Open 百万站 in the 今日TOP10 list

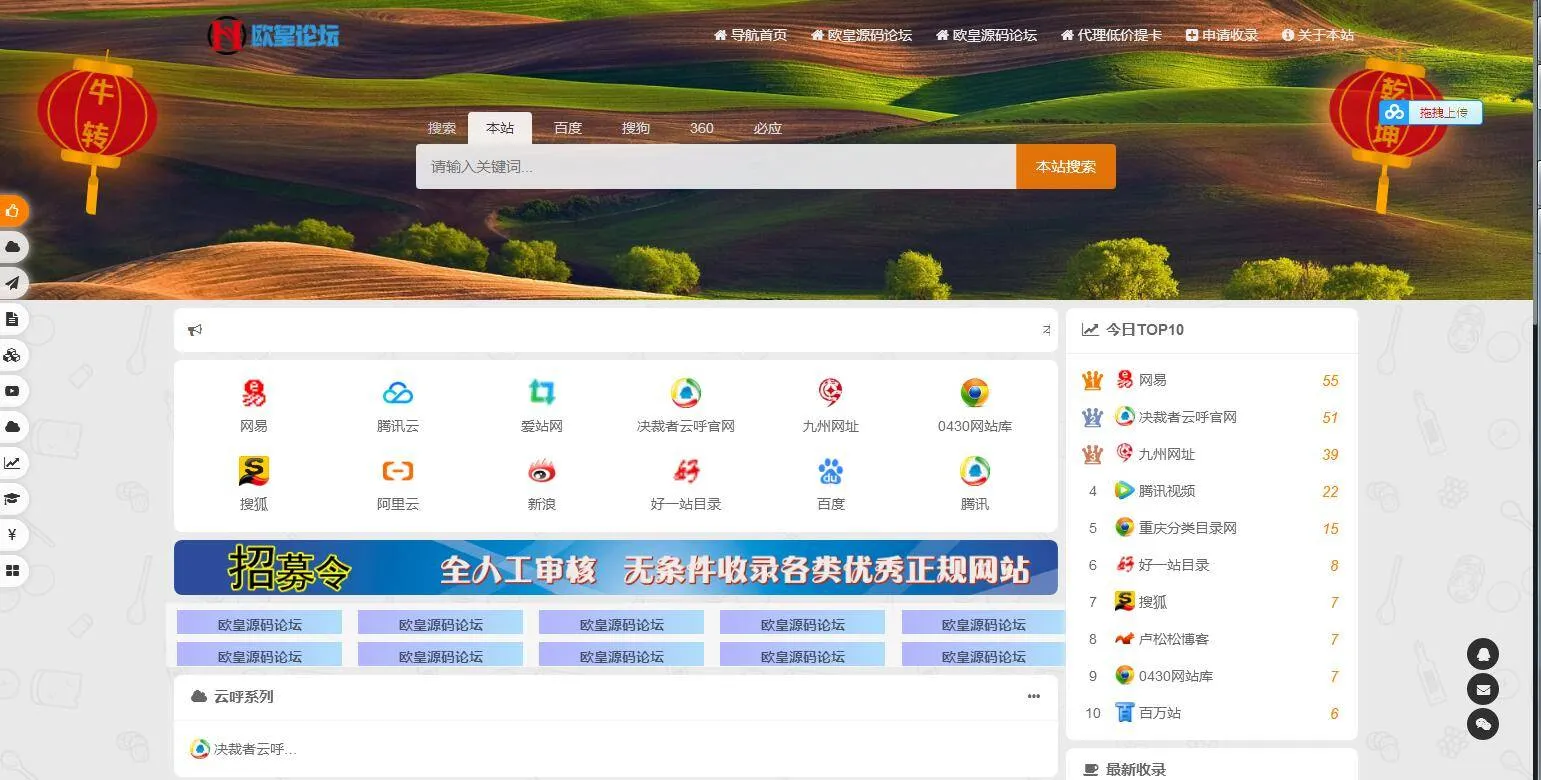point(1160,713)
